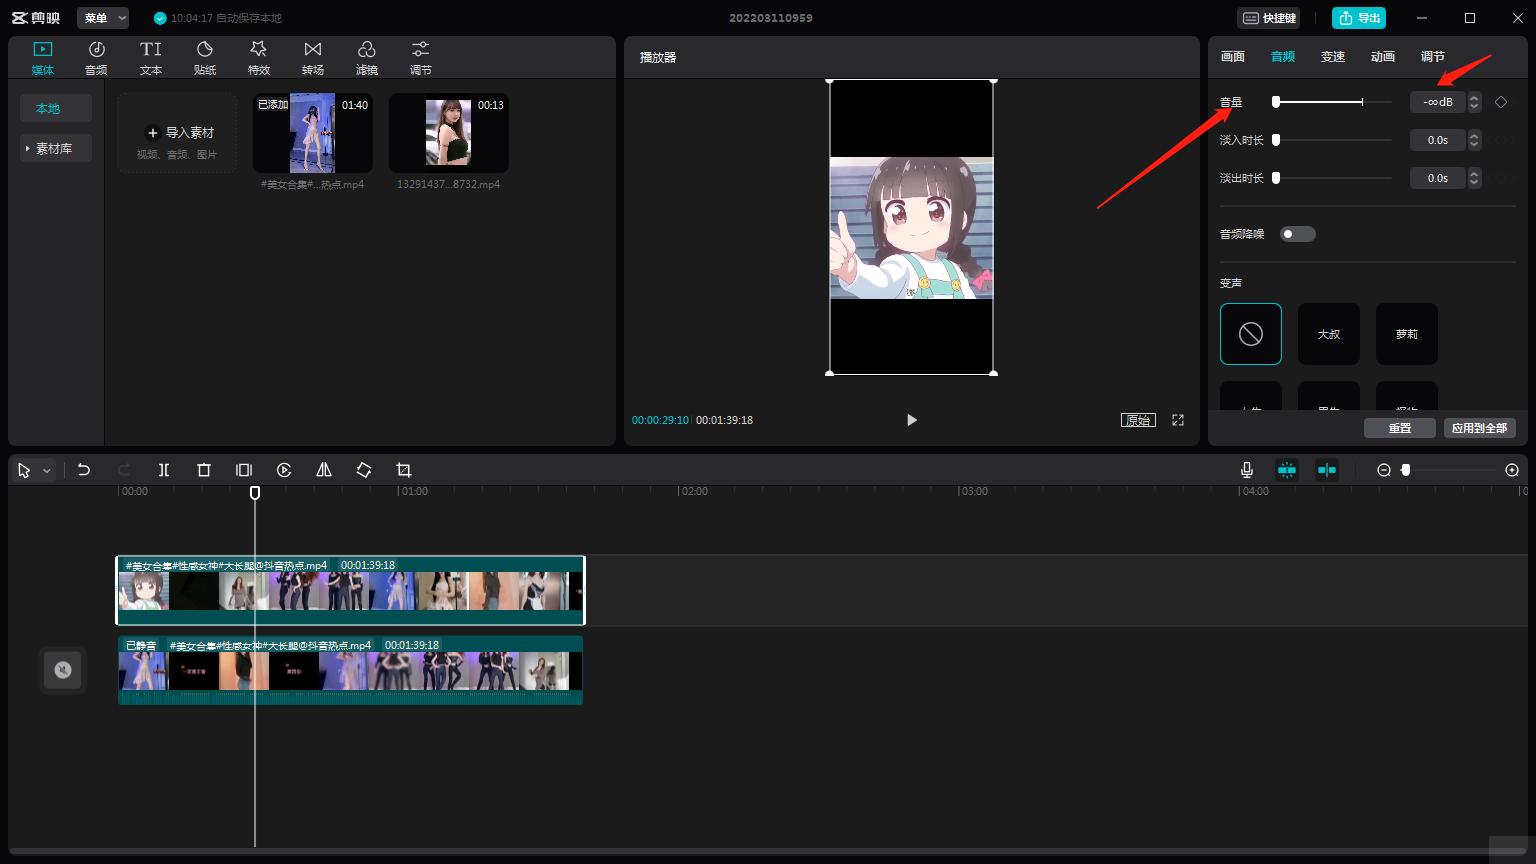
Task: Open the selection tool mode dropdown arrow
Action: coord(47,471)
